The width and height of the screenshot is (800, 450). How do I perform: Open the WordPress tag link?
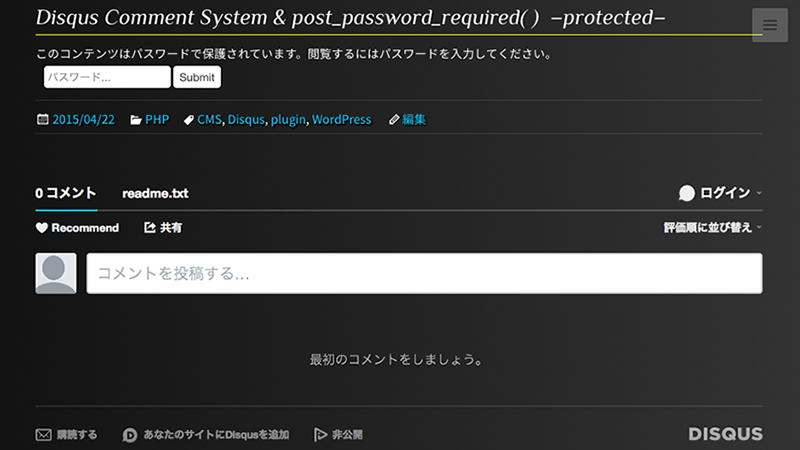click(x=341, y=119)
